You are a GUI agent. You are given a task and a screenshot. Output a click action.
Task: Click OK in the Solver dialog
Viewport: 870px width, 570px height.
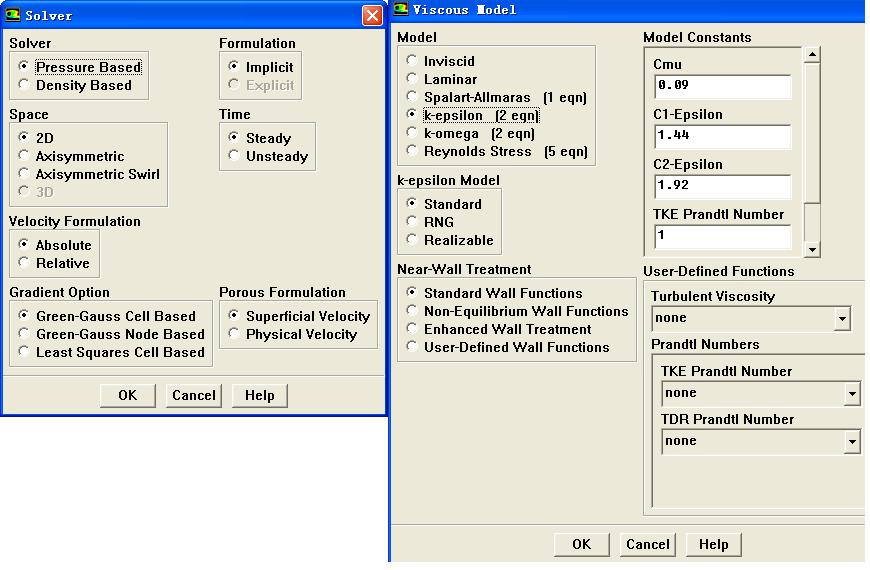point(127,396)
